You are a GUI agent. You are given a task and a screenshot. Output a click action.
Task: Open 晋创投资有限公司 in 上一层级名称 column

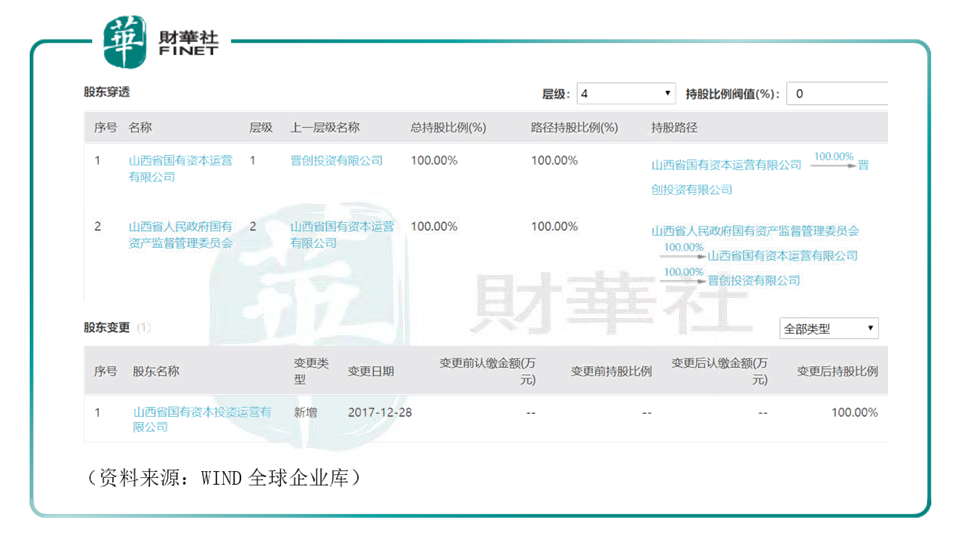pos(336,160)
